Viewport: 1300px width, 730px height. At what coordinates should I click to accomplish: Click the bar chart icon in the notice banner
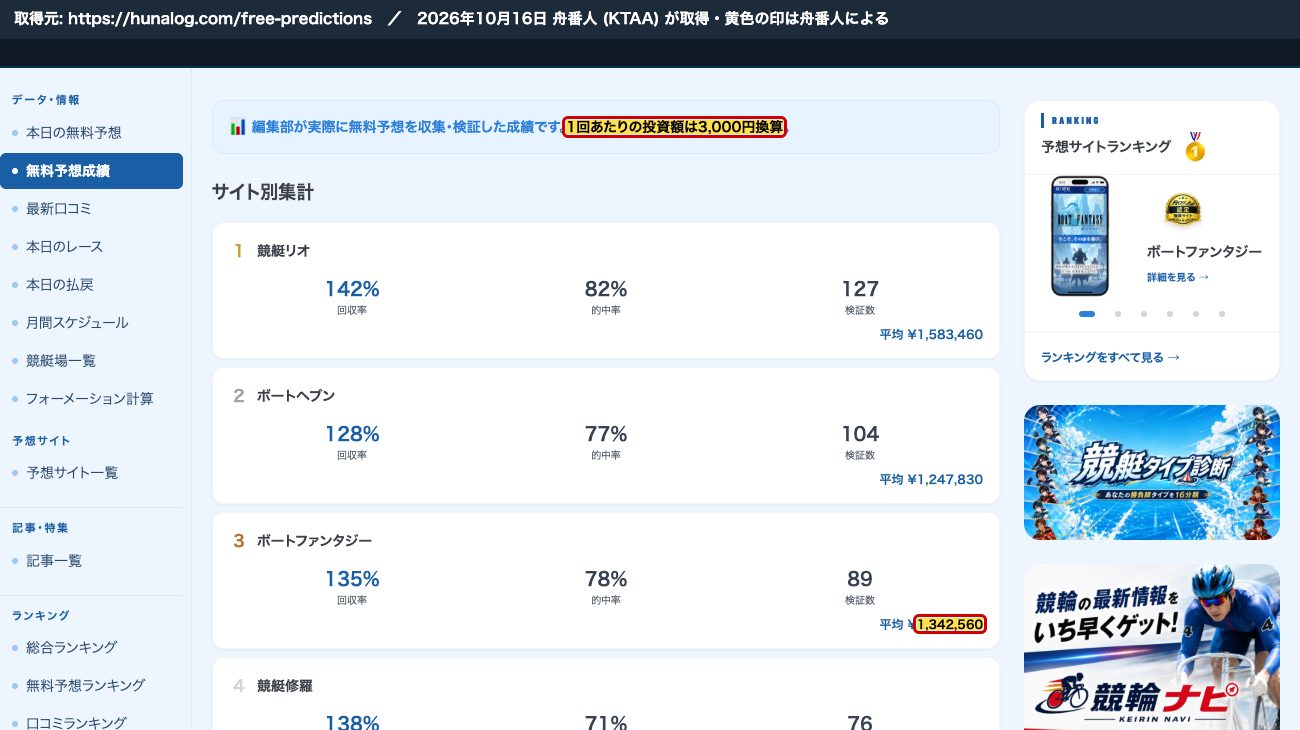point(238,127)
